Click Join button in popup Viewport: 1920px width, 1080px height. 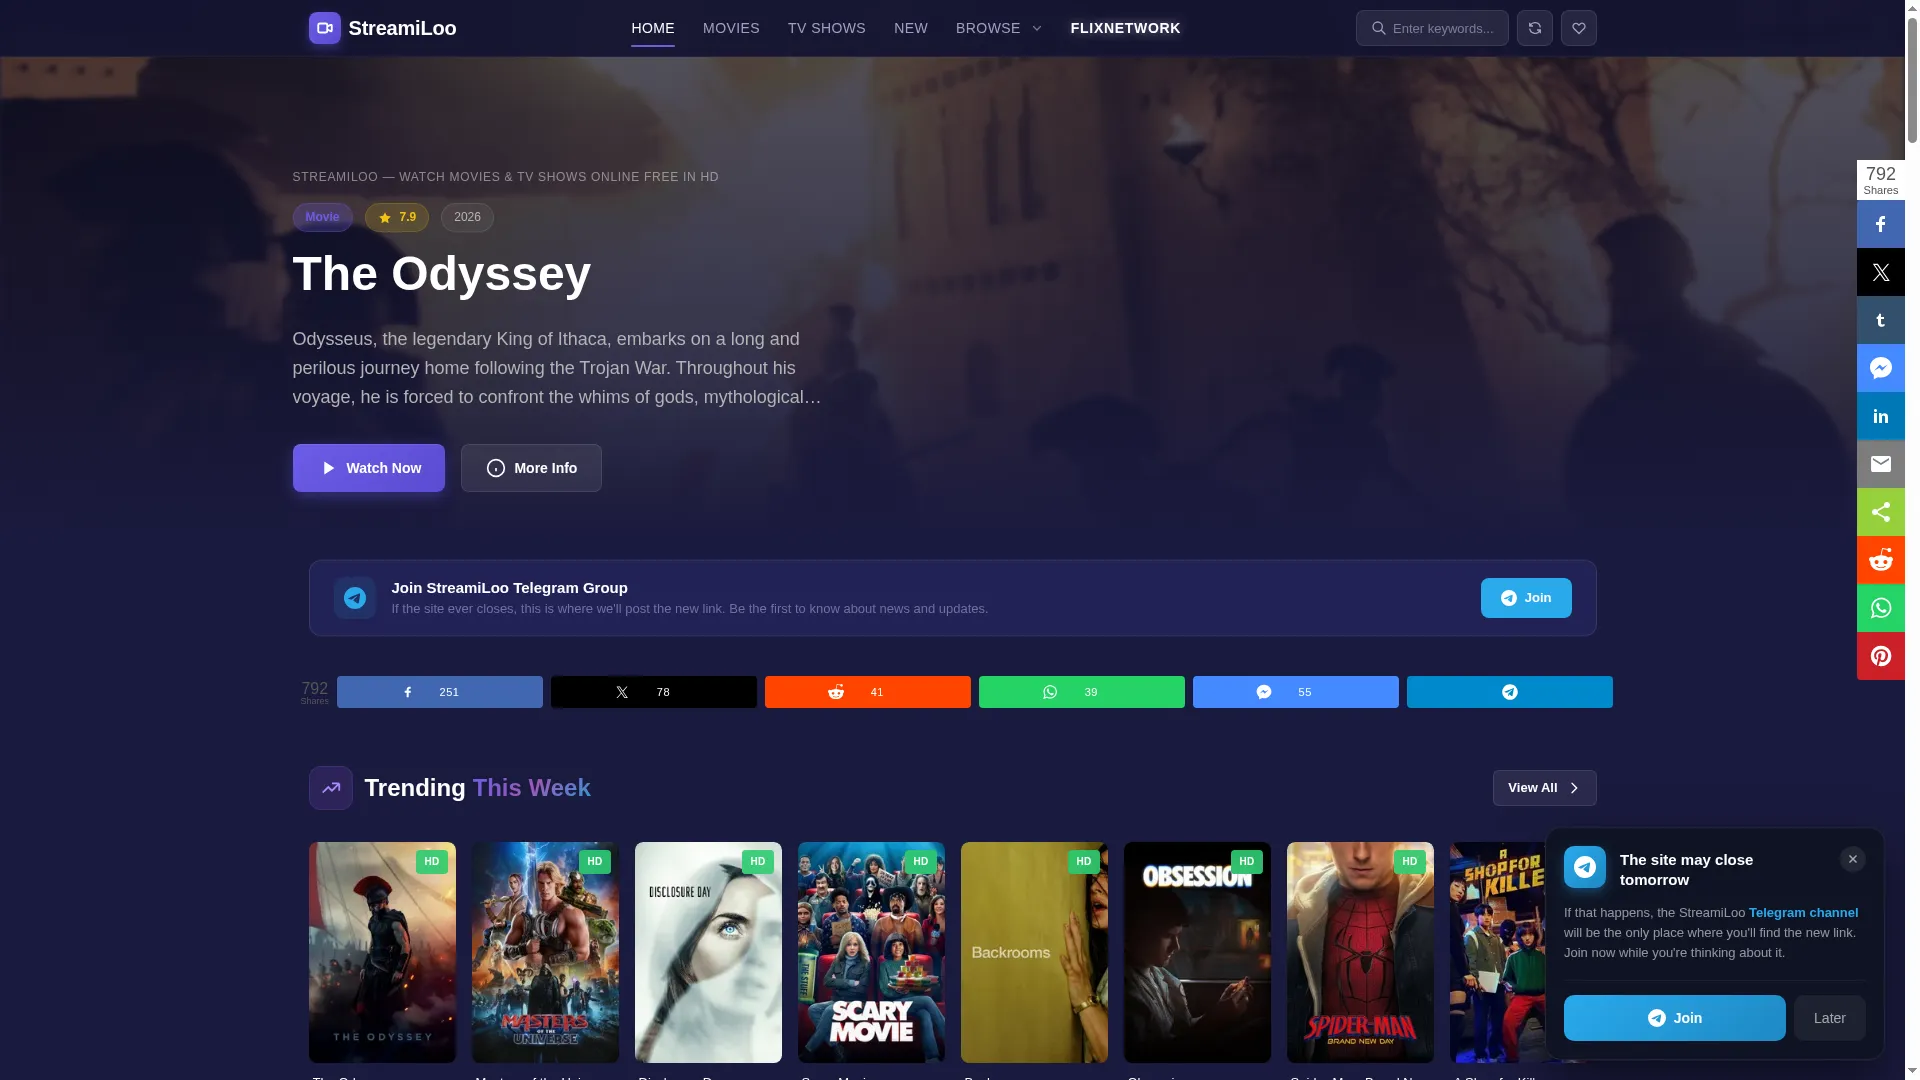pos(1674,1018)
